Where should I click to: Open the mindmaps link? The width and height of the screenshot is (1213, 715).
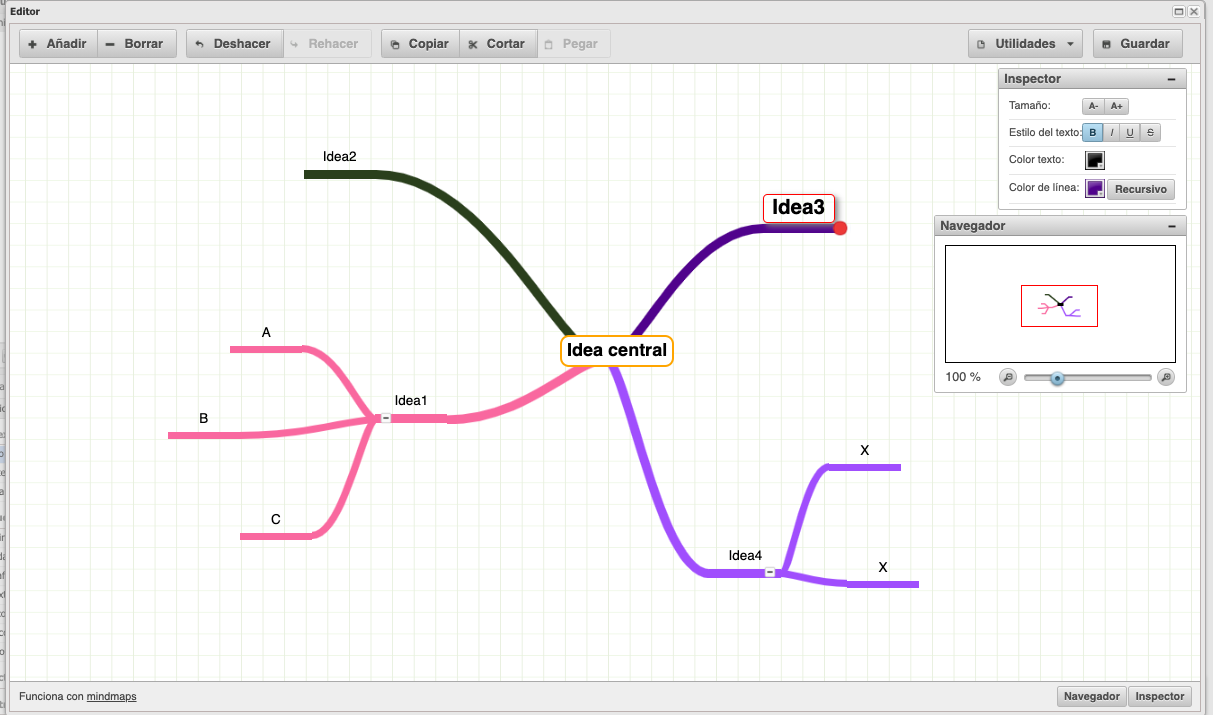[111, 696]
